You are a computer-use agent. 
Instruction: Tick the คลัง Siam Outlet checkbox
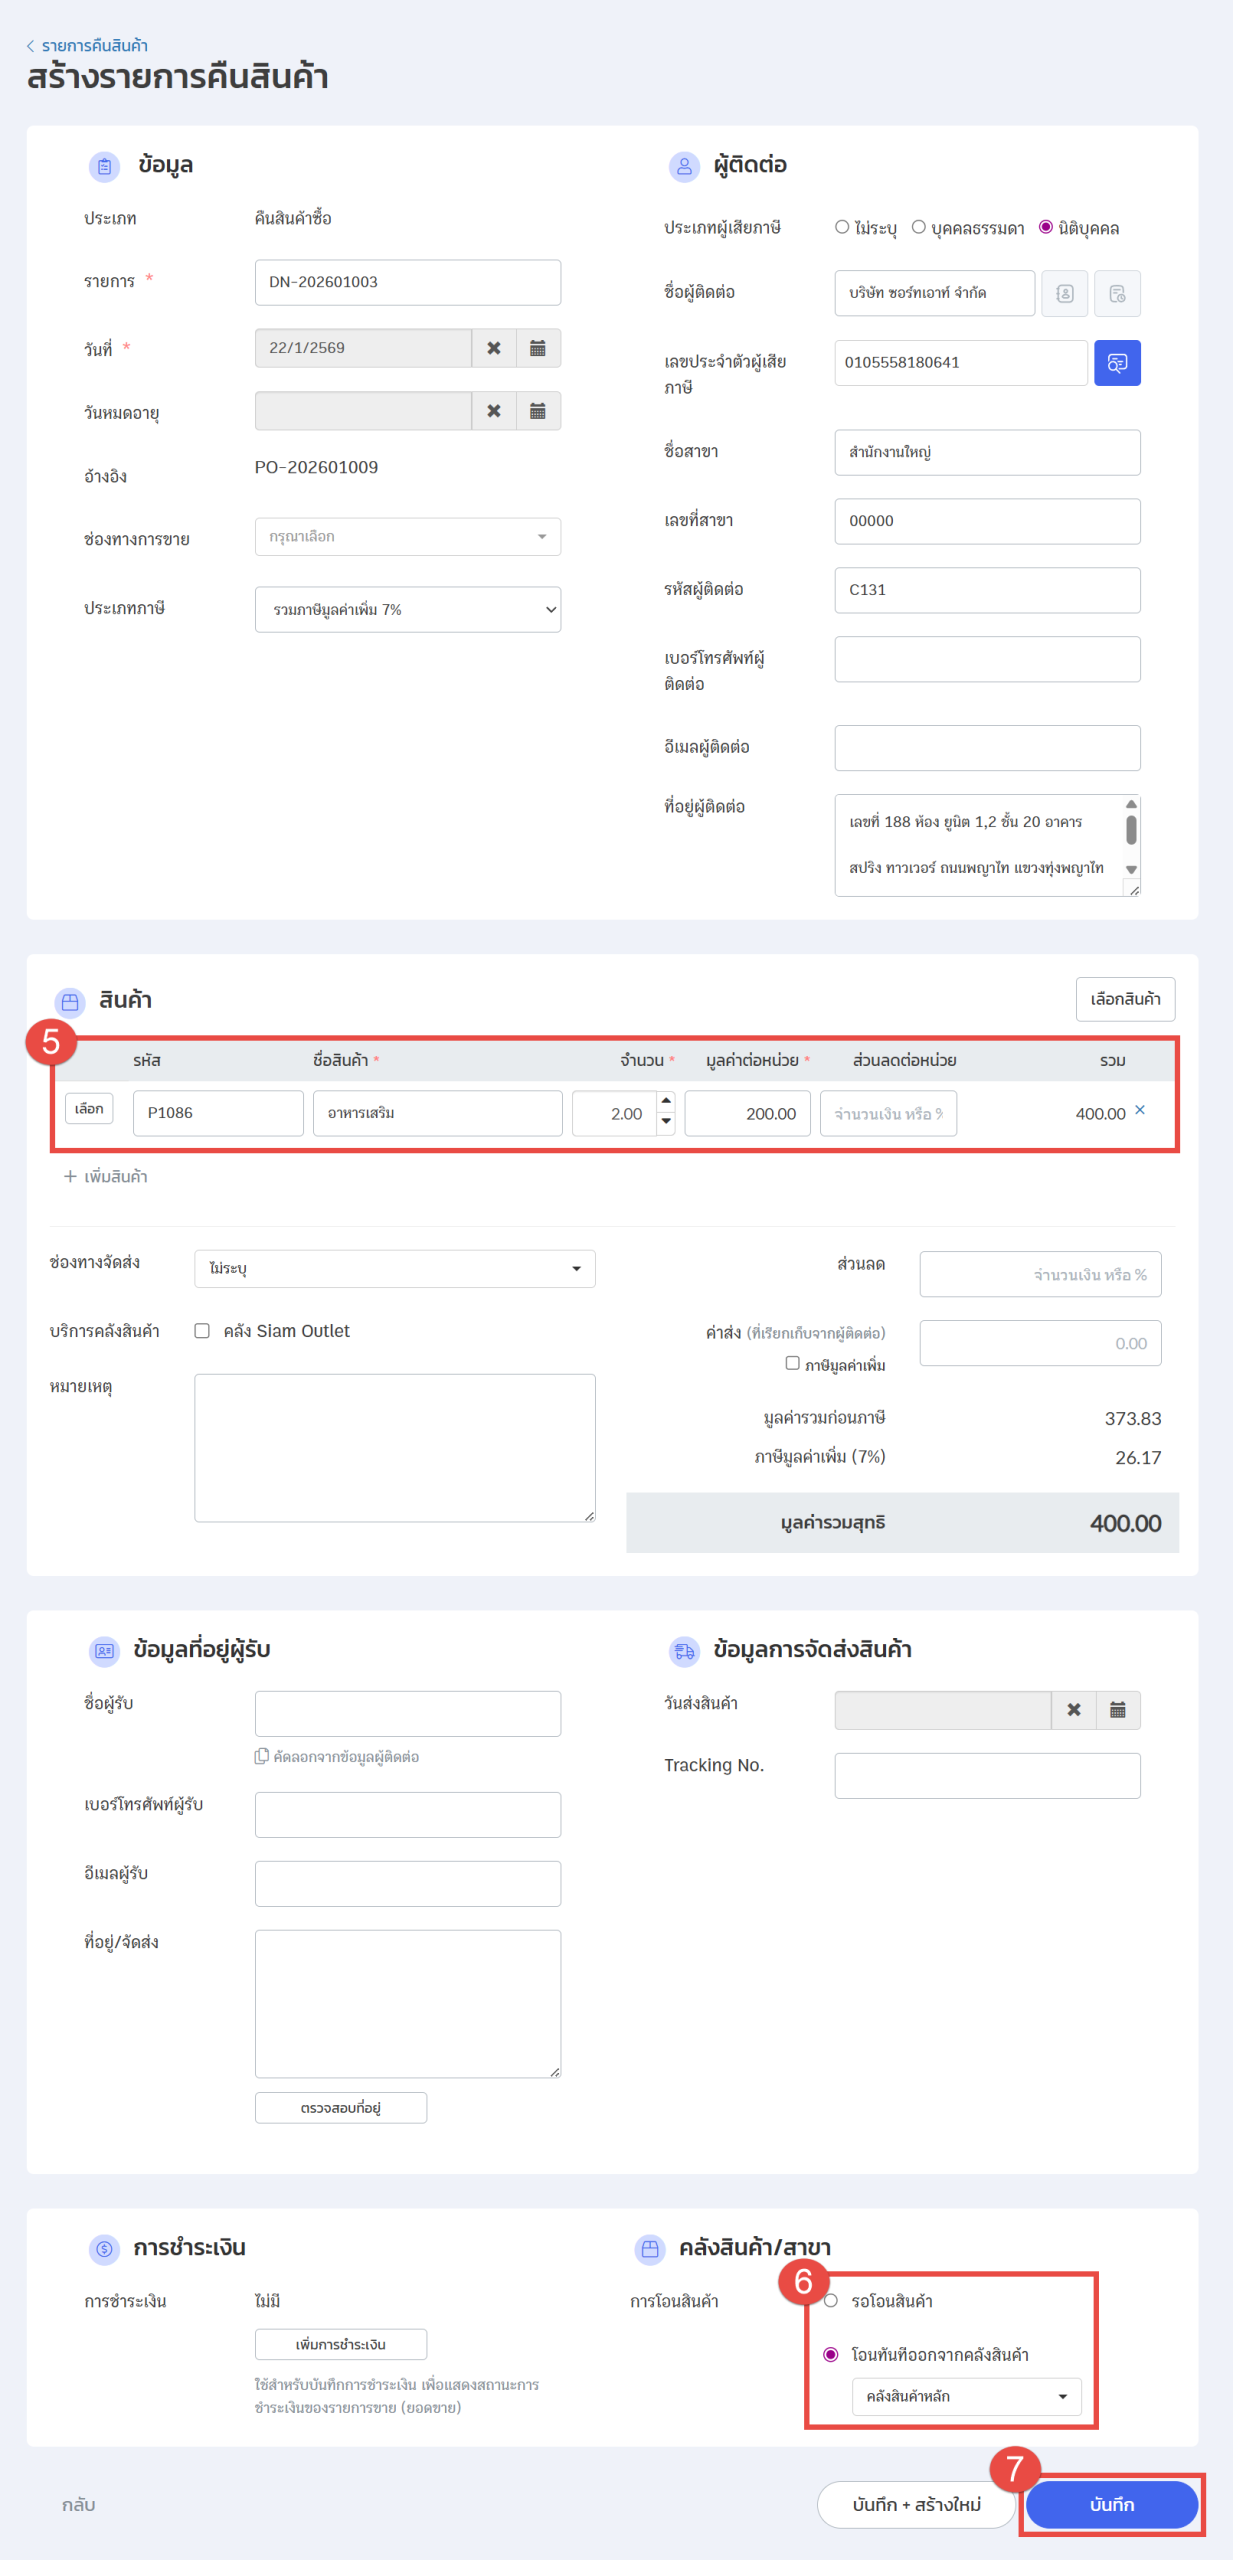pos(202,1331)
